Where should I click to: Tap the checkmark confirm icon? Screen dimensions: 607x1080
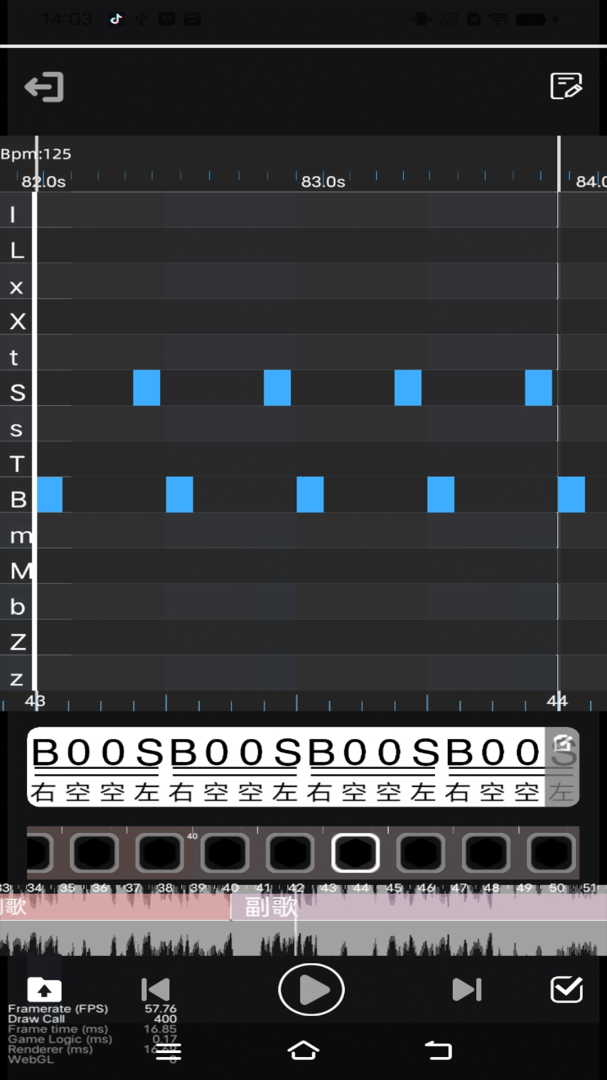click(x=567, y=990)
